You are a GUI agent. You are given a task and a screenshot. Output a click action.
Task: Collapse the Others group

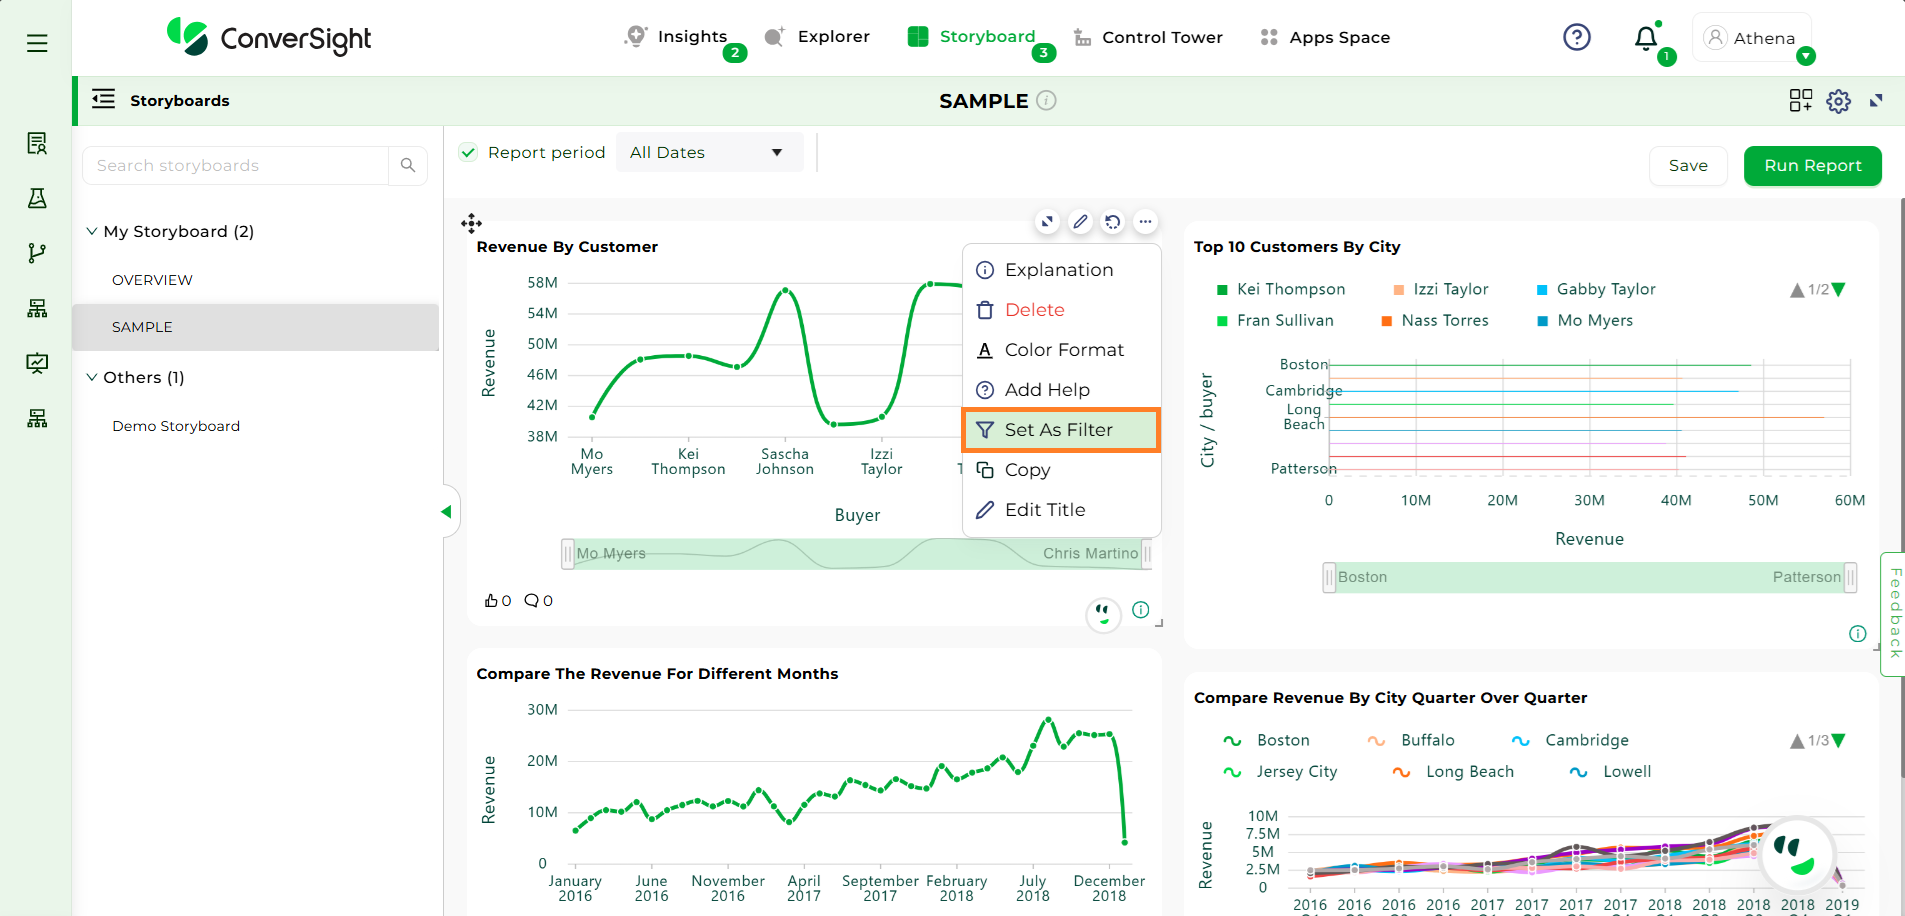pyautogui.click(x=92, y=377)
